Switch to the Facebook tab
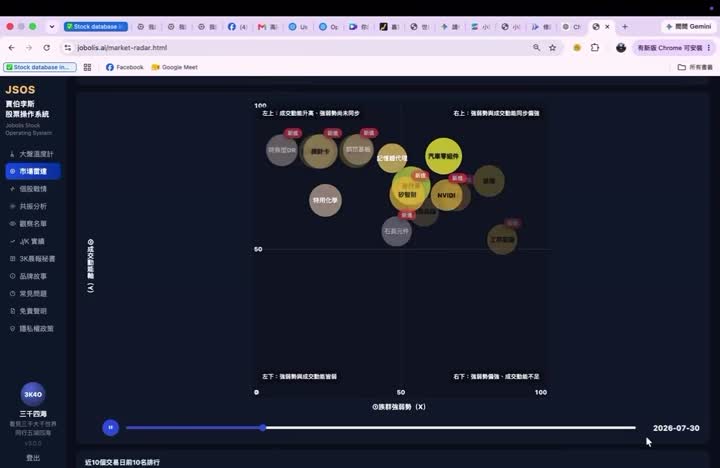Screen dimensions: 720x468 click(237, 27)
